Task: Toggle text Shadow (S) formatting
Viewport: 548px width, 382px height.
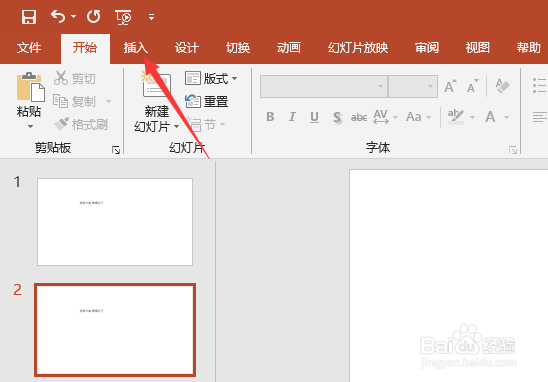Action: 337,117
